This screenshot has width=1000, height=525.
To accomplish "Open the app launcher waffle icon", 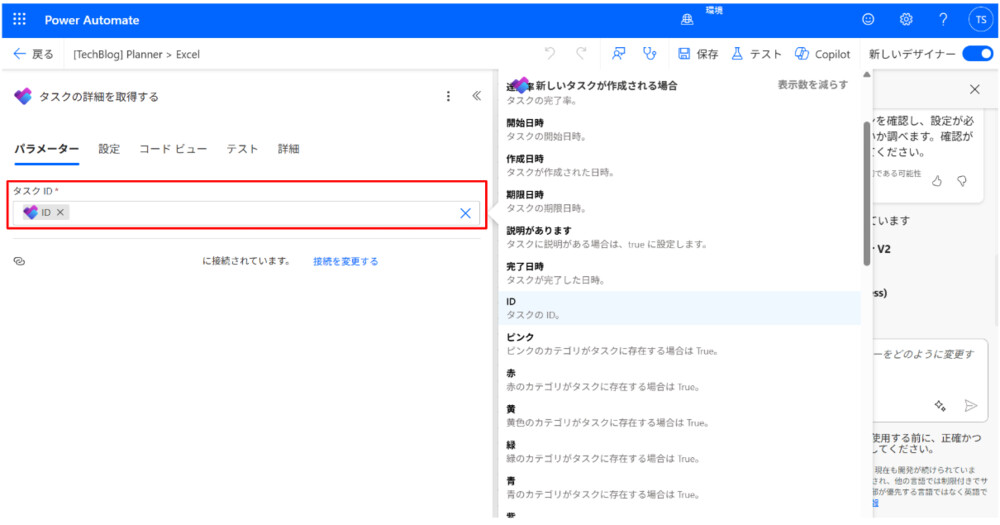I will coord(19,20).
